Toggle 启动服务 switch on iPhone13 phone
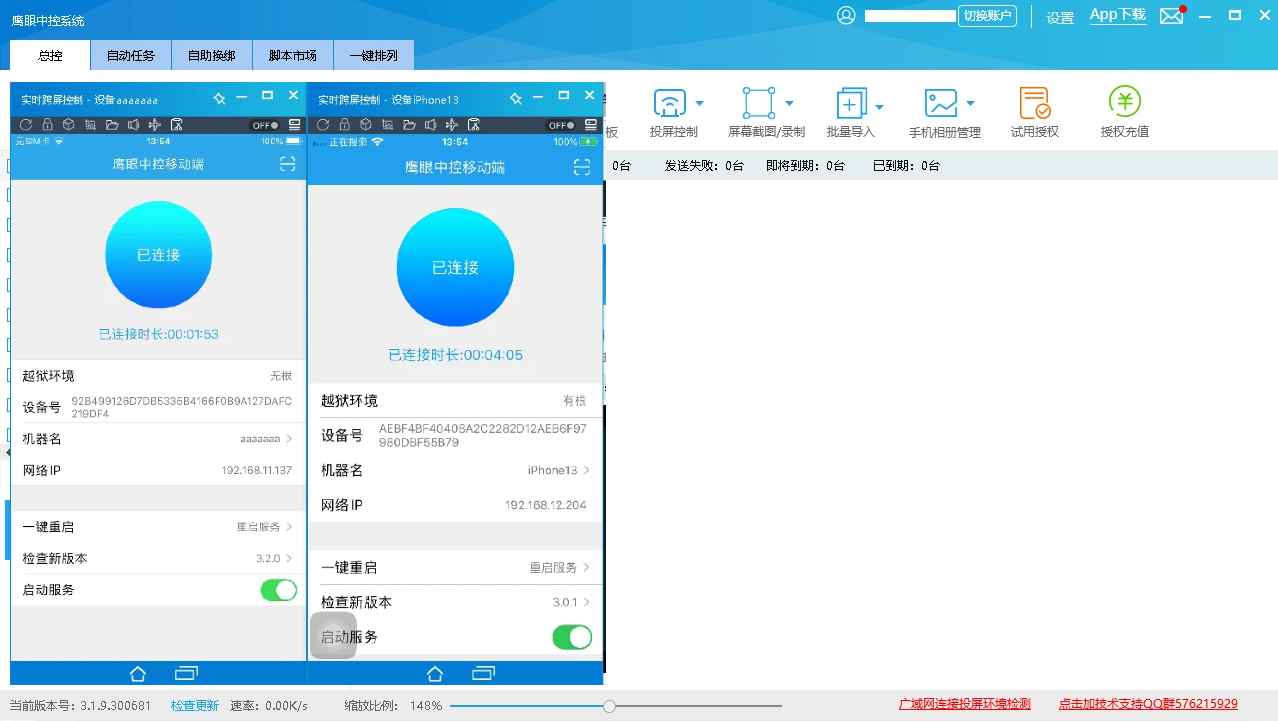1278x721 pixels. coord(572,637)
